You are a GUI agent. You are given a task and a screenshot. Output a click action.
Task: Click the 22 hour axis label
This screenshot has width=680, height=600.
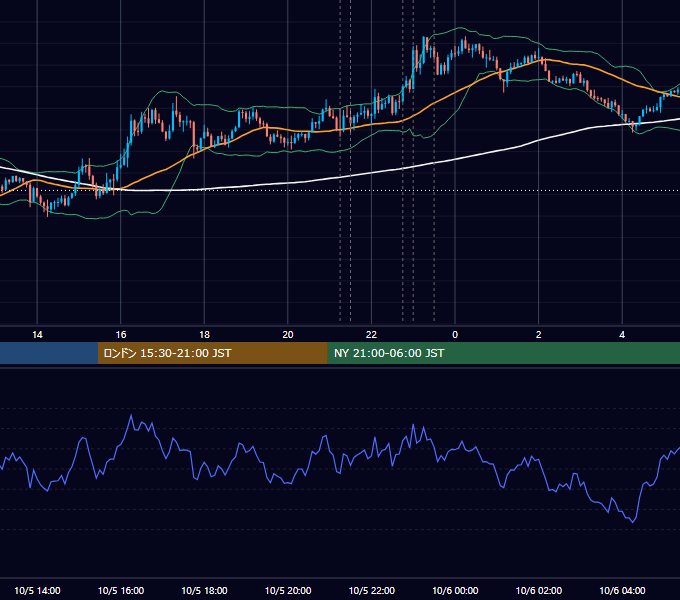(x=371, y=335)
